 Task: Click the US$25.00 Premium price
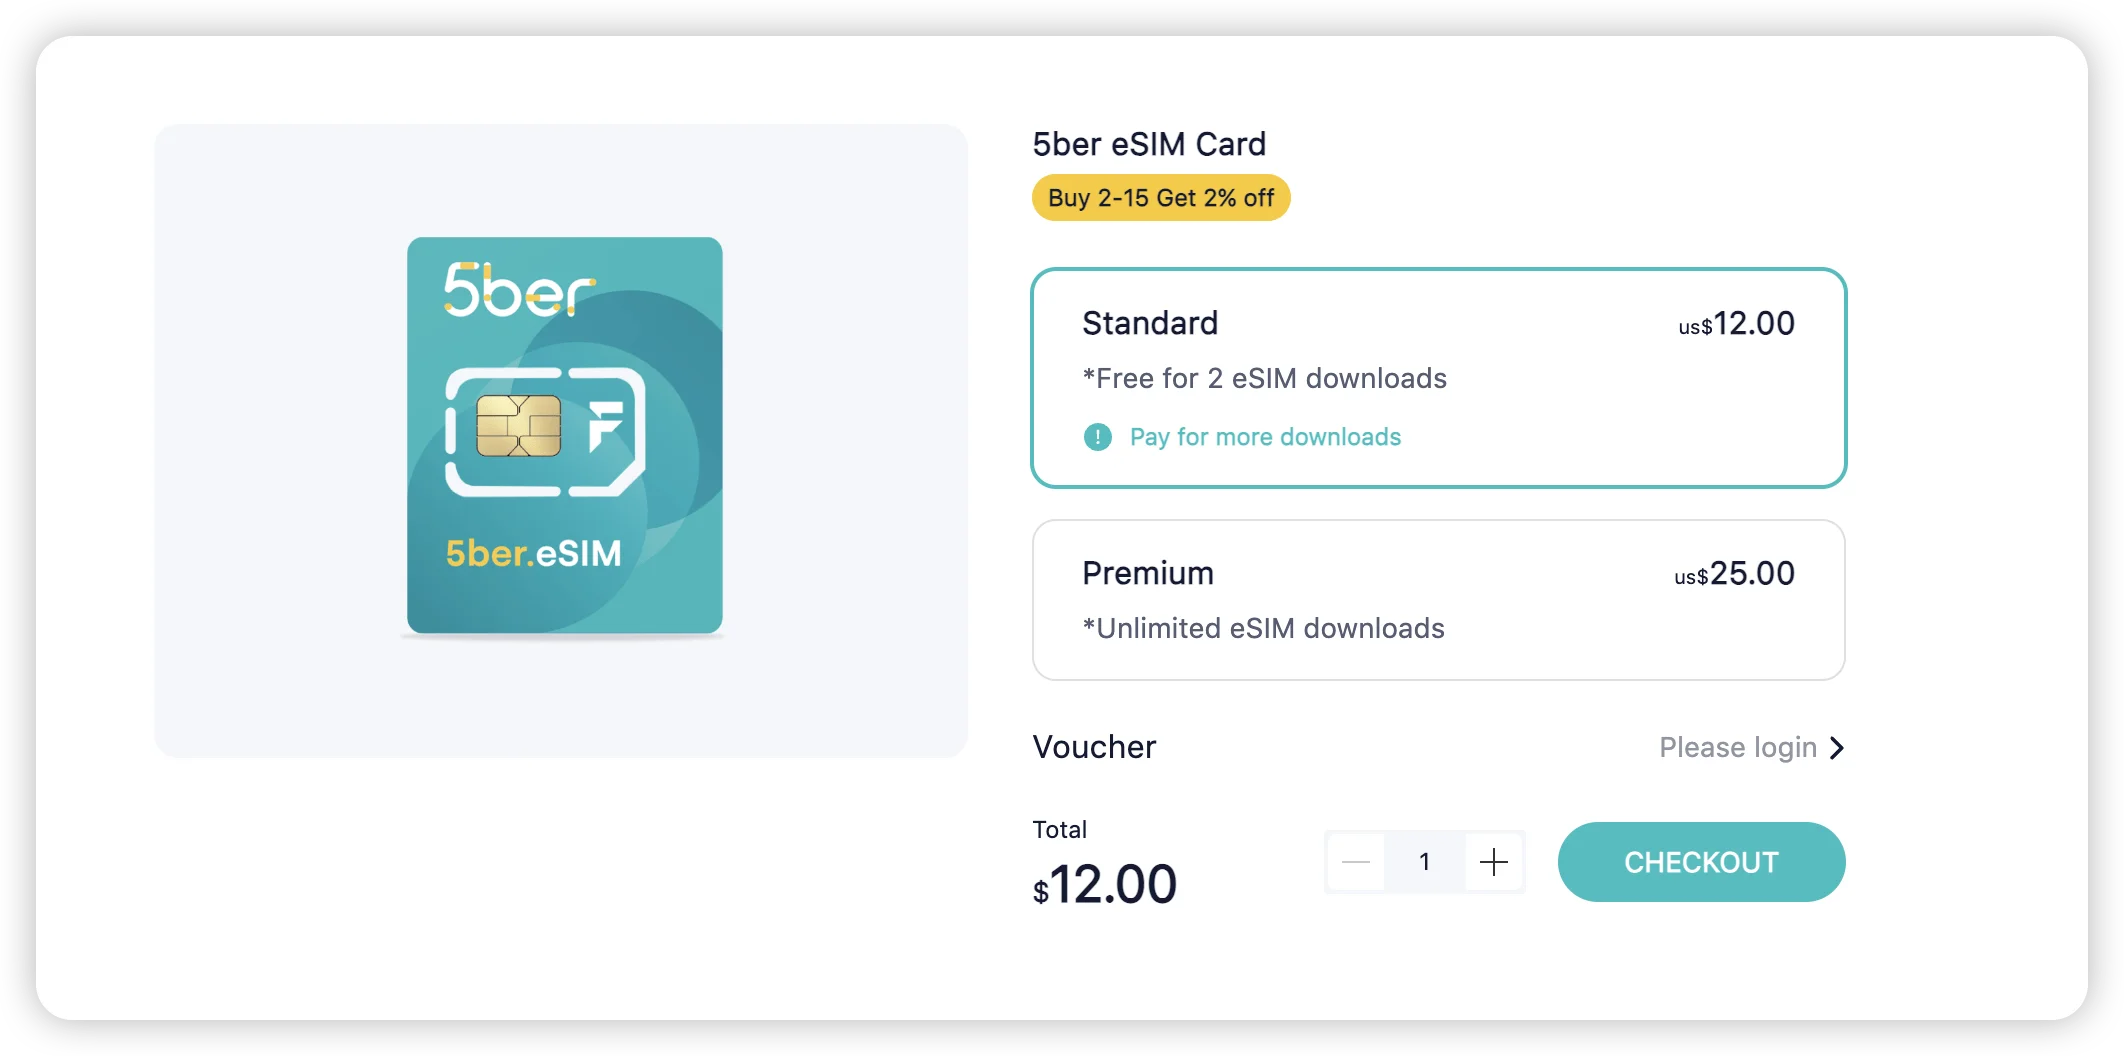[x=1734, y=574]
